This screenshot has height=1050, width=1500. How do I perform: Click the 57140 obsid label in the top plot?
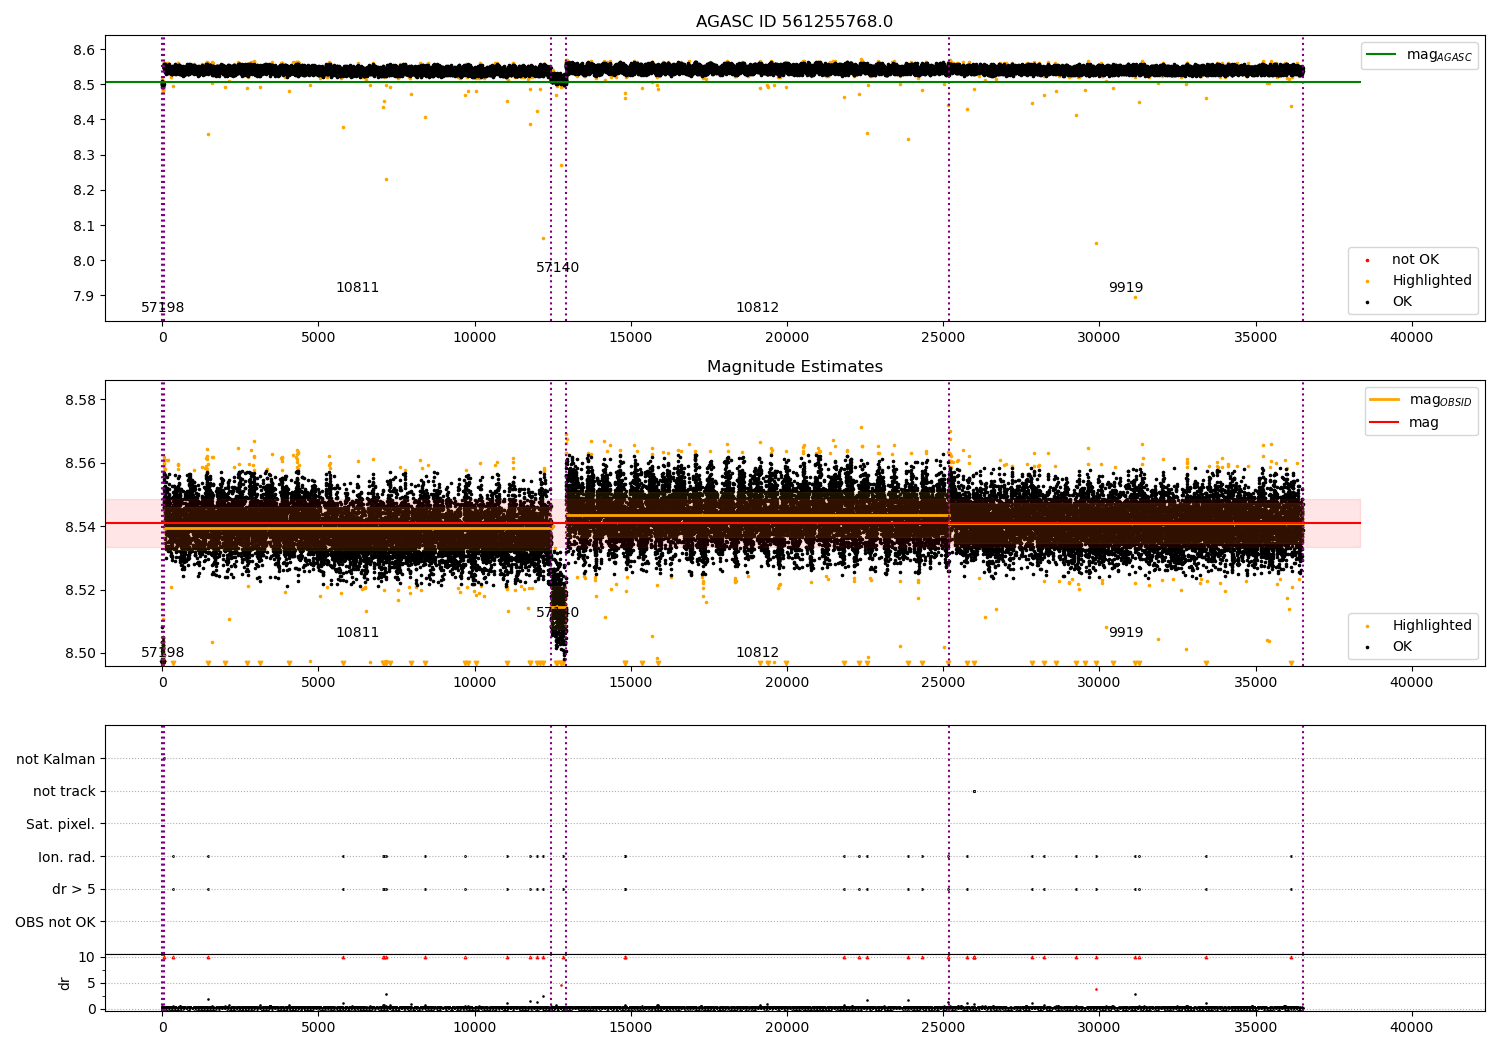pyautogui.click(x=557, y=268)
